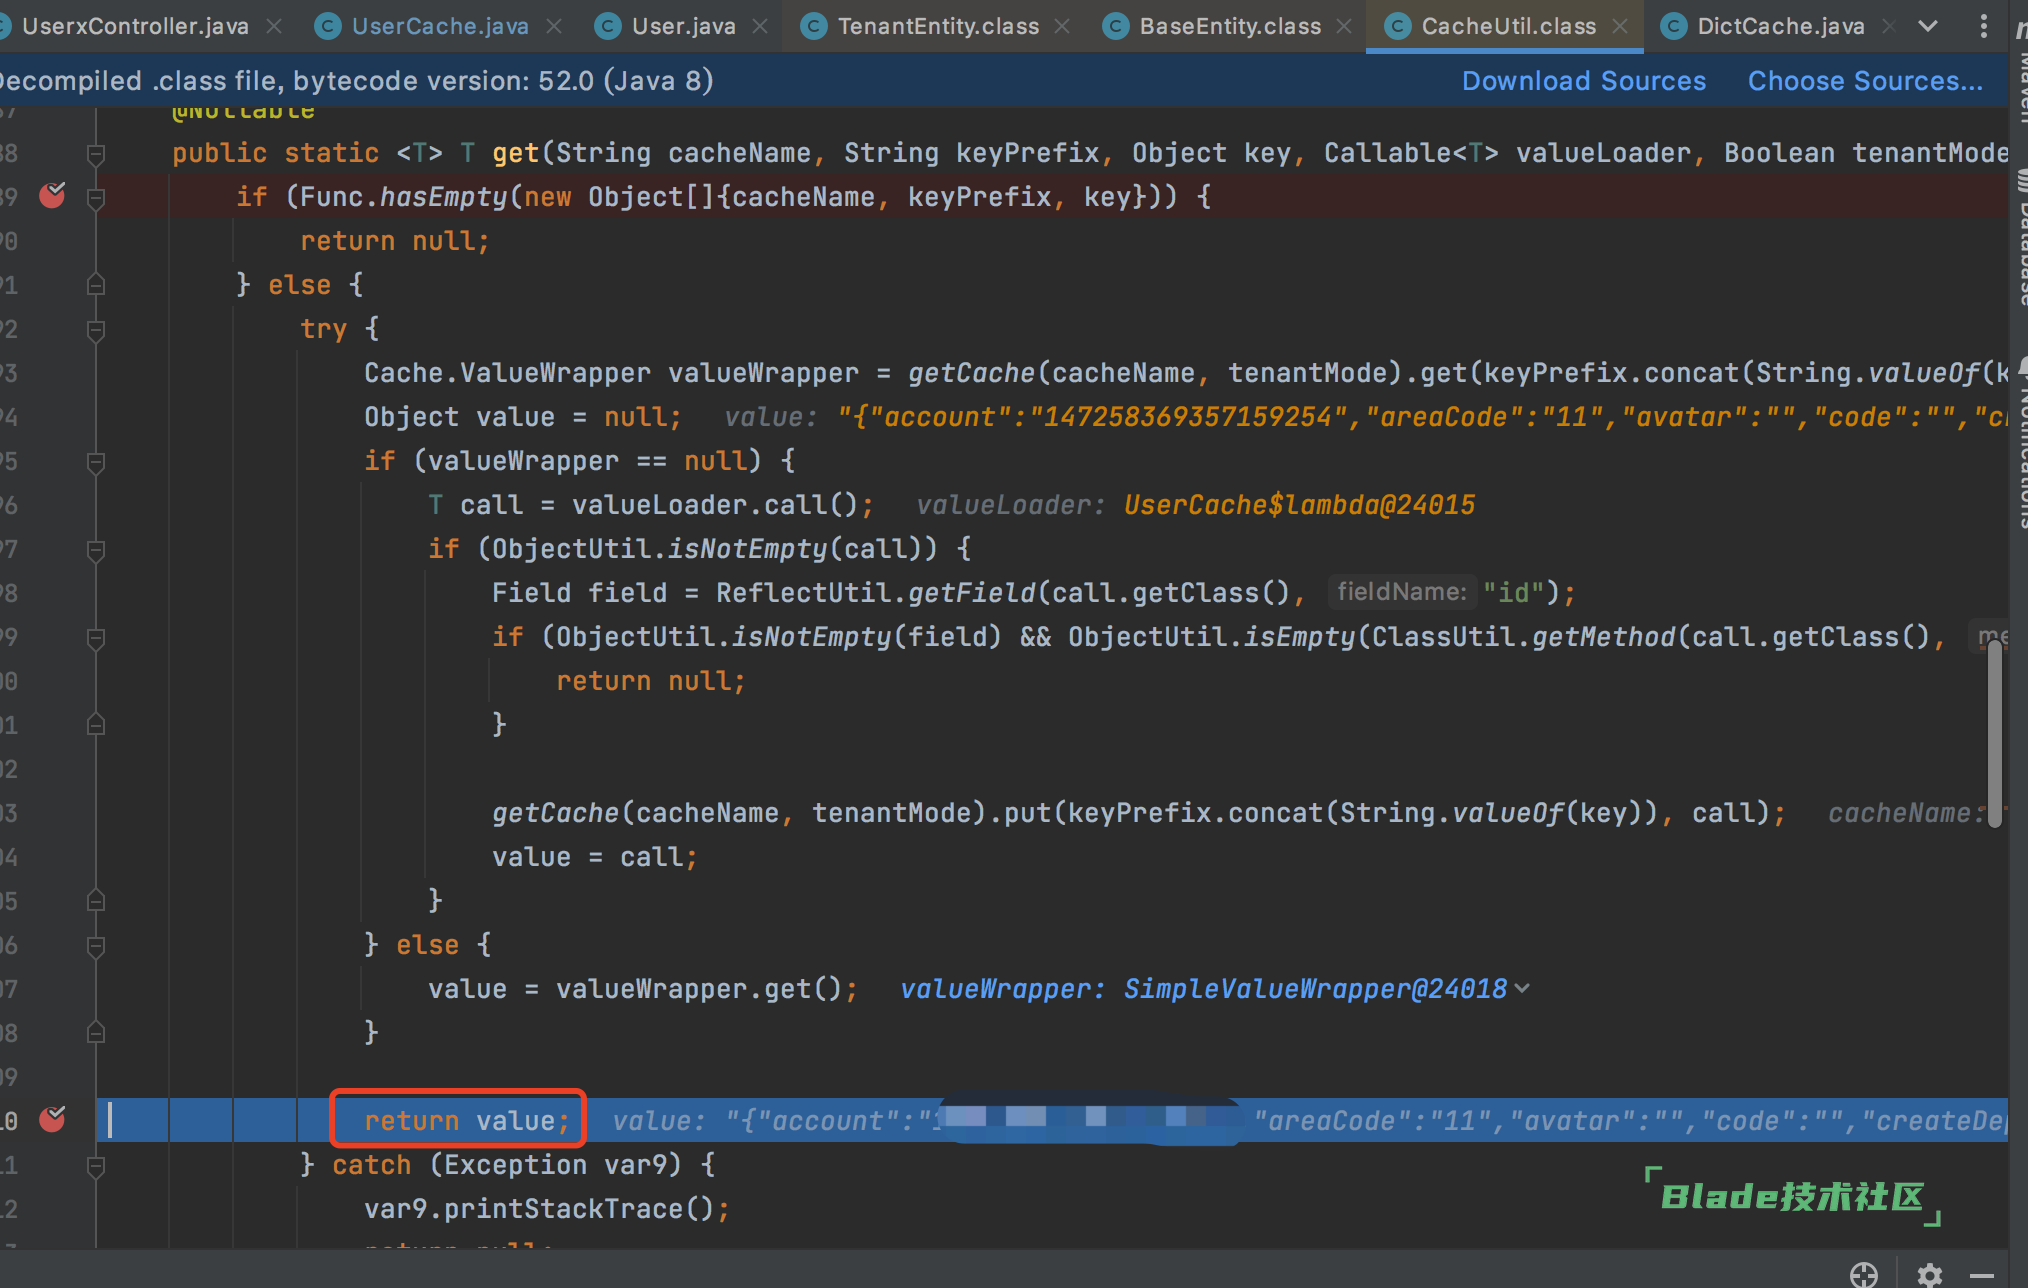Collapse the else block after return null
This screenshot has height=1288, width=2028.
[x=96, y=286]
